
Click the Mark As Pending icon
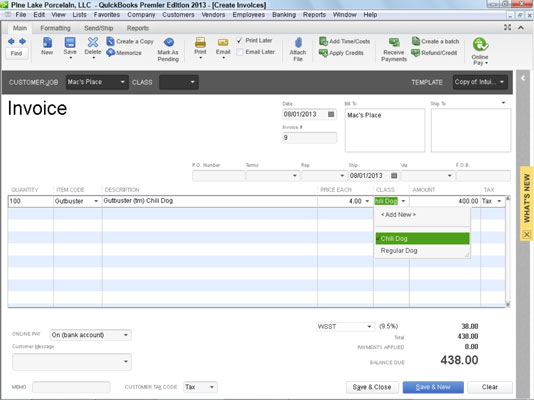coord(169,42)
